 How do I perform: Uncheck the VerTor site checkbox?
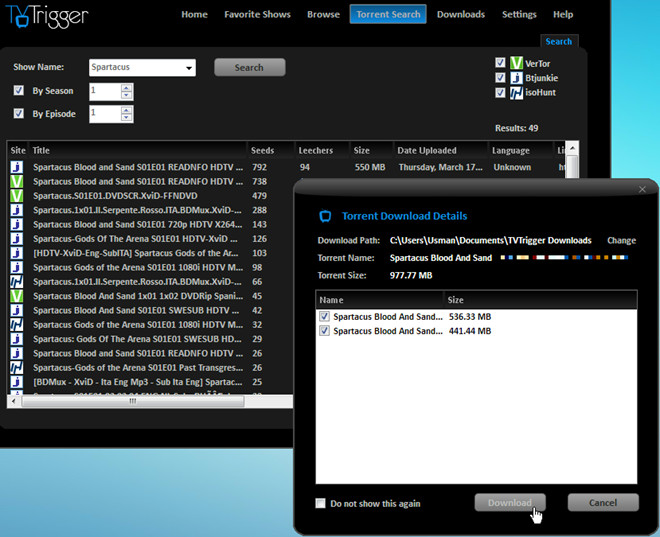(x=500, y=63)
